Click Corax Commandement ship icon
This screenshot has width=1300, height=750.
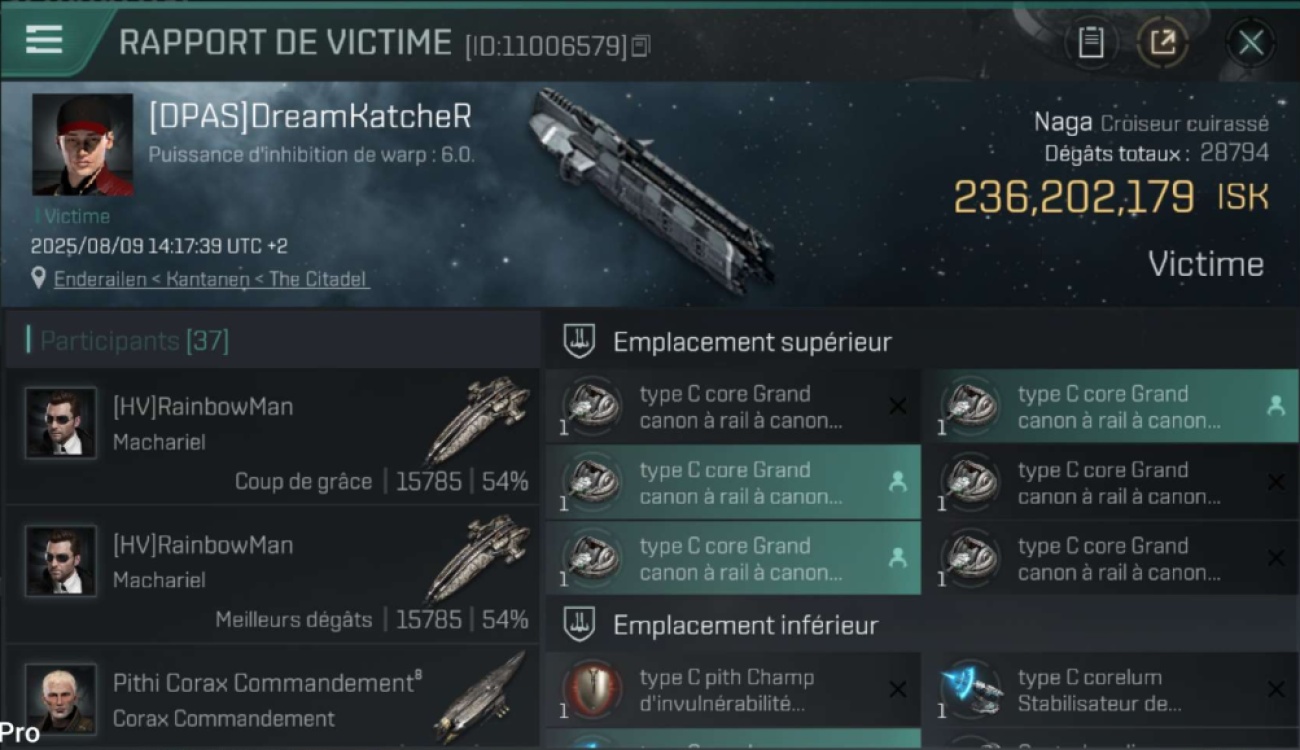point(480,698)
